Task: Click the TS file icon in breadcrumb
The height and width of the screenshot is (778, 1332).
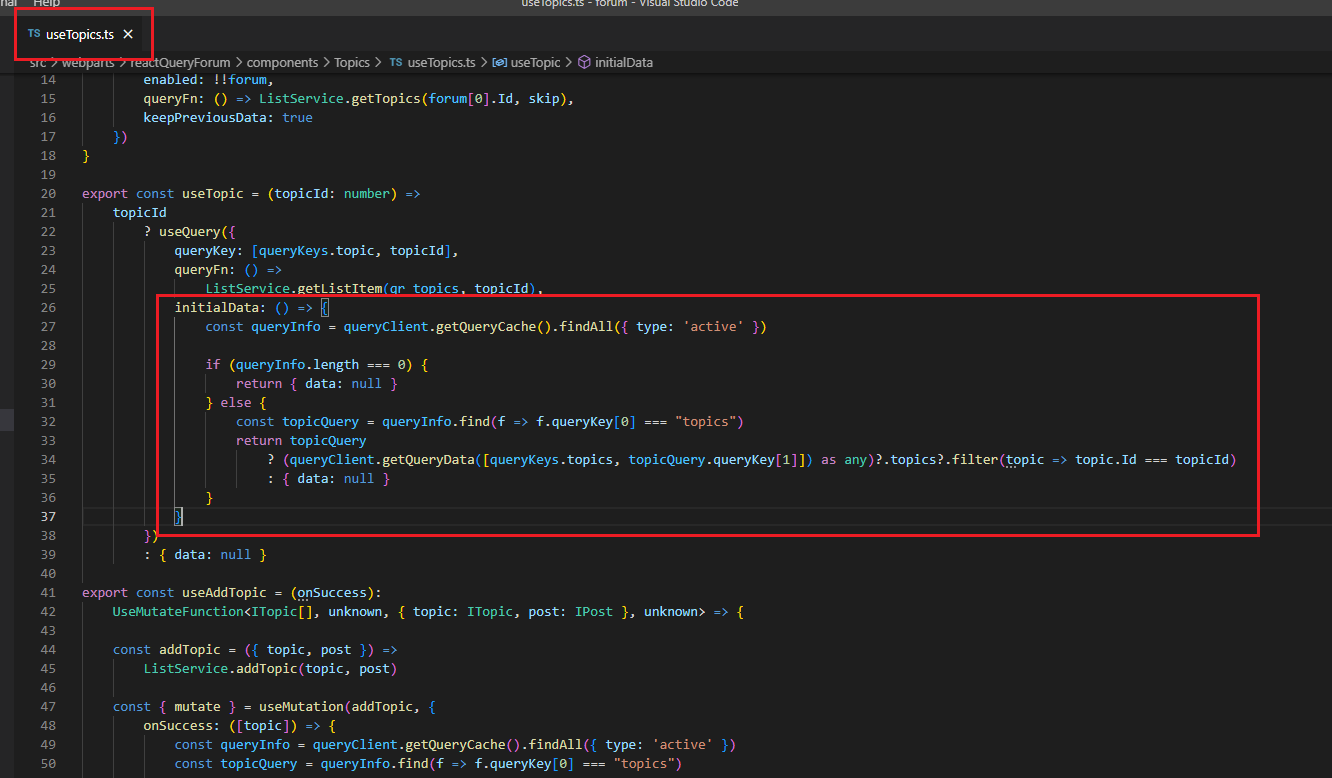Action: tap(396, 62)
